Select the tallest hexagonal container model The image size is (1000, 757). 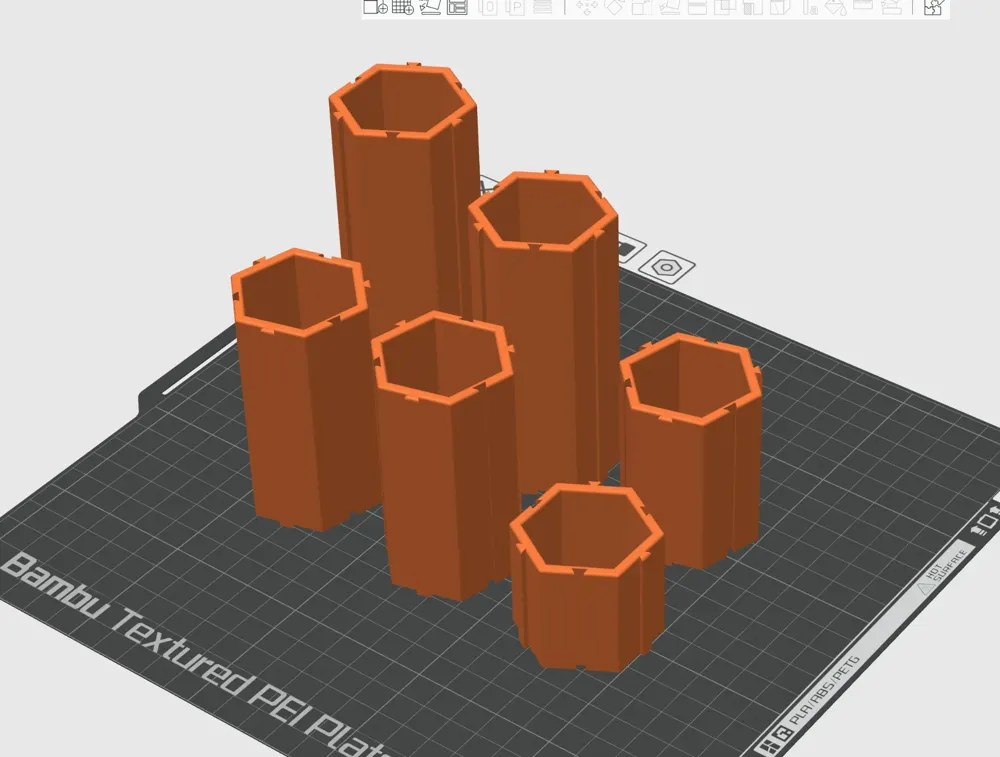(x=404, y=191)
